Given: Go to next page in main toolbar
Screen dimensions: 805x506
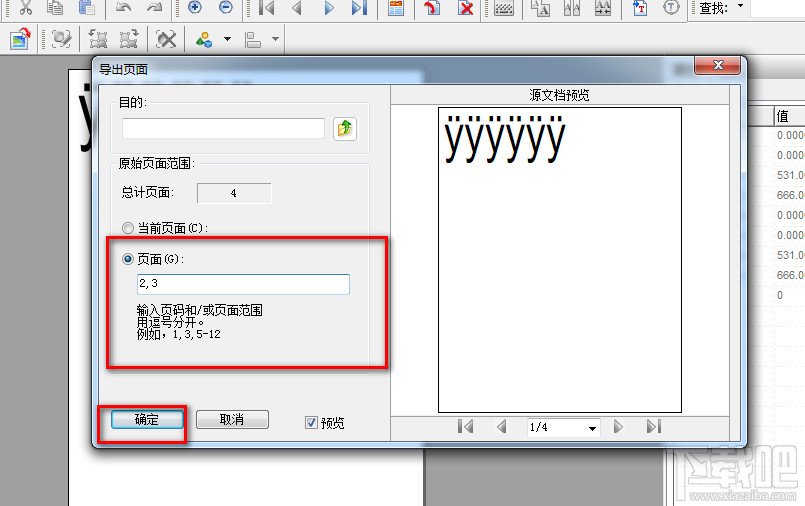Looking at the screenshot, I should pos(329,8).
